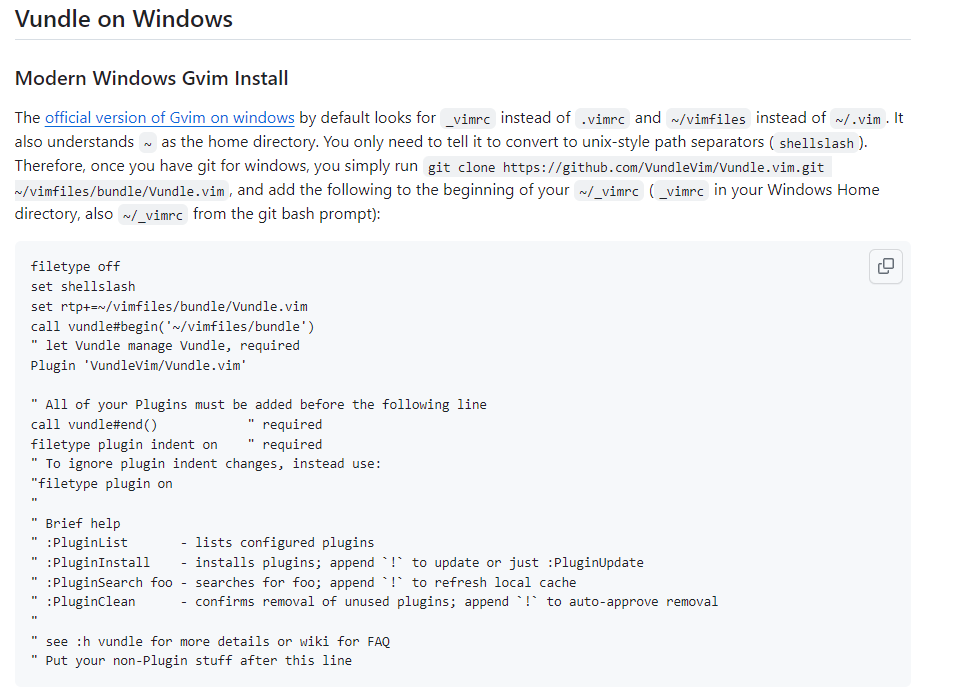Click the 'filetype off' code line
This screenshot has height=687, width=955.
click(x=76, y=267)
